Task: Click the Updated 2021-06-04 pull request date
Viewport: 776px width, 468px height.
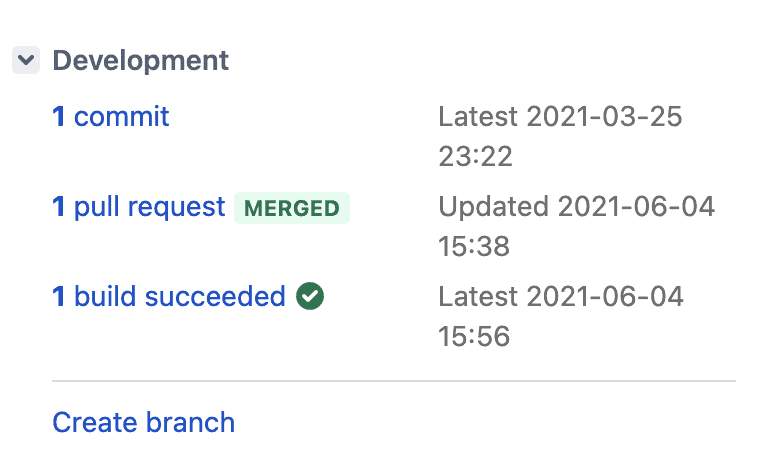Action: [577, 207]
